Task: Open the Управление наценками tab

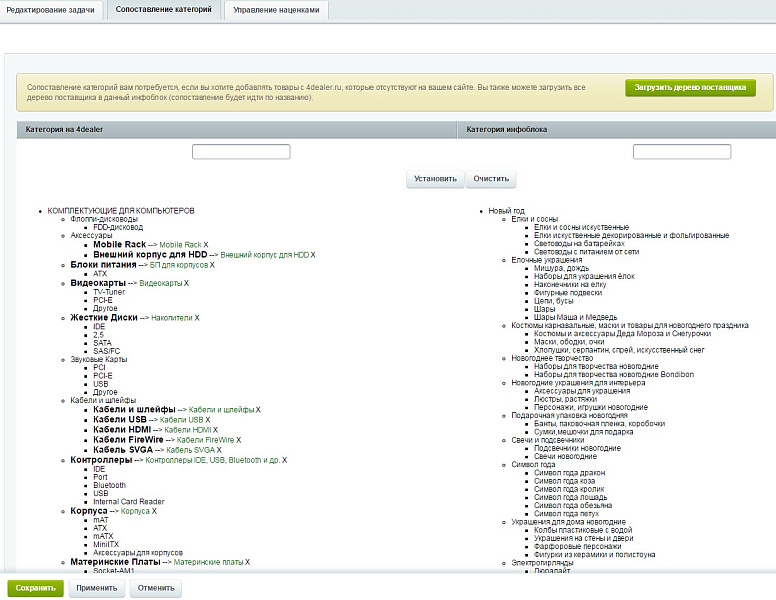Action: pyautogui.click(x=277, y=9)
